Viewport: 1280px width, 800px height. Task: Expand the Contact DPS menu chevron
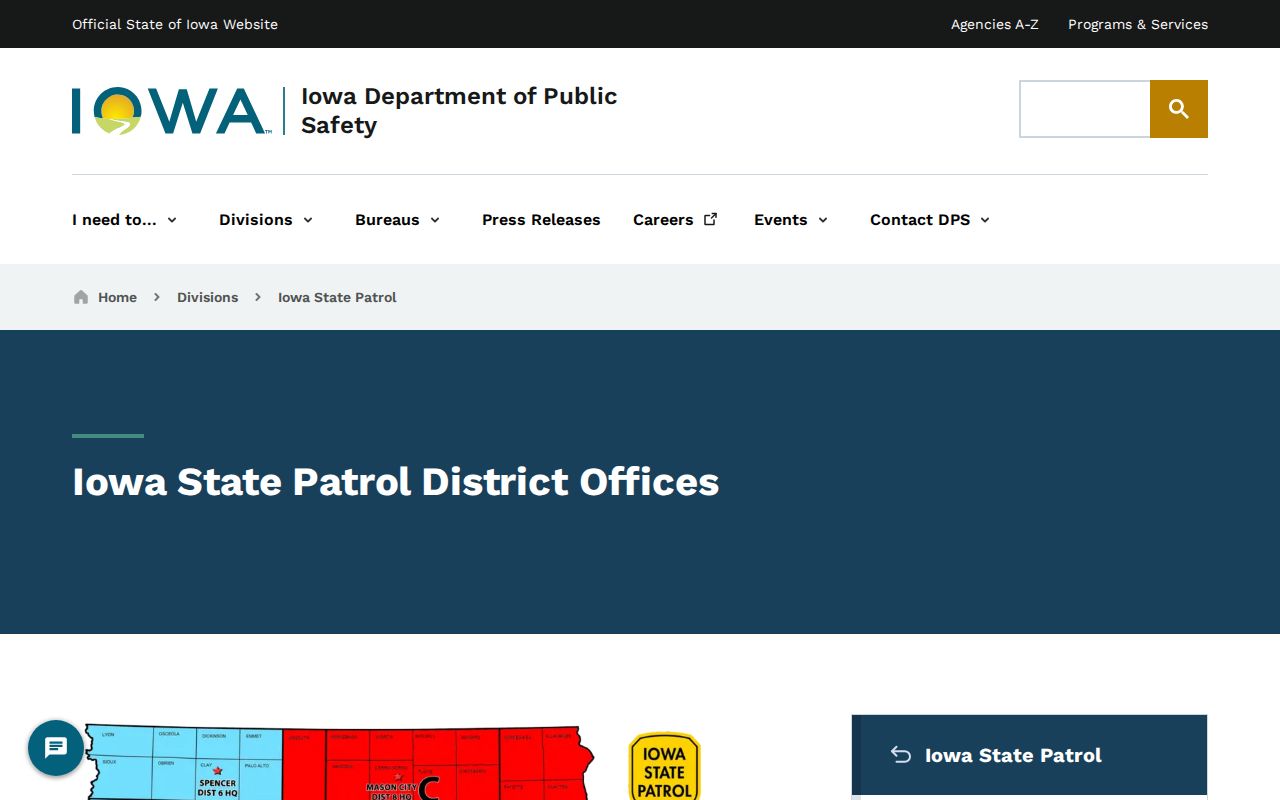point(985,220)
